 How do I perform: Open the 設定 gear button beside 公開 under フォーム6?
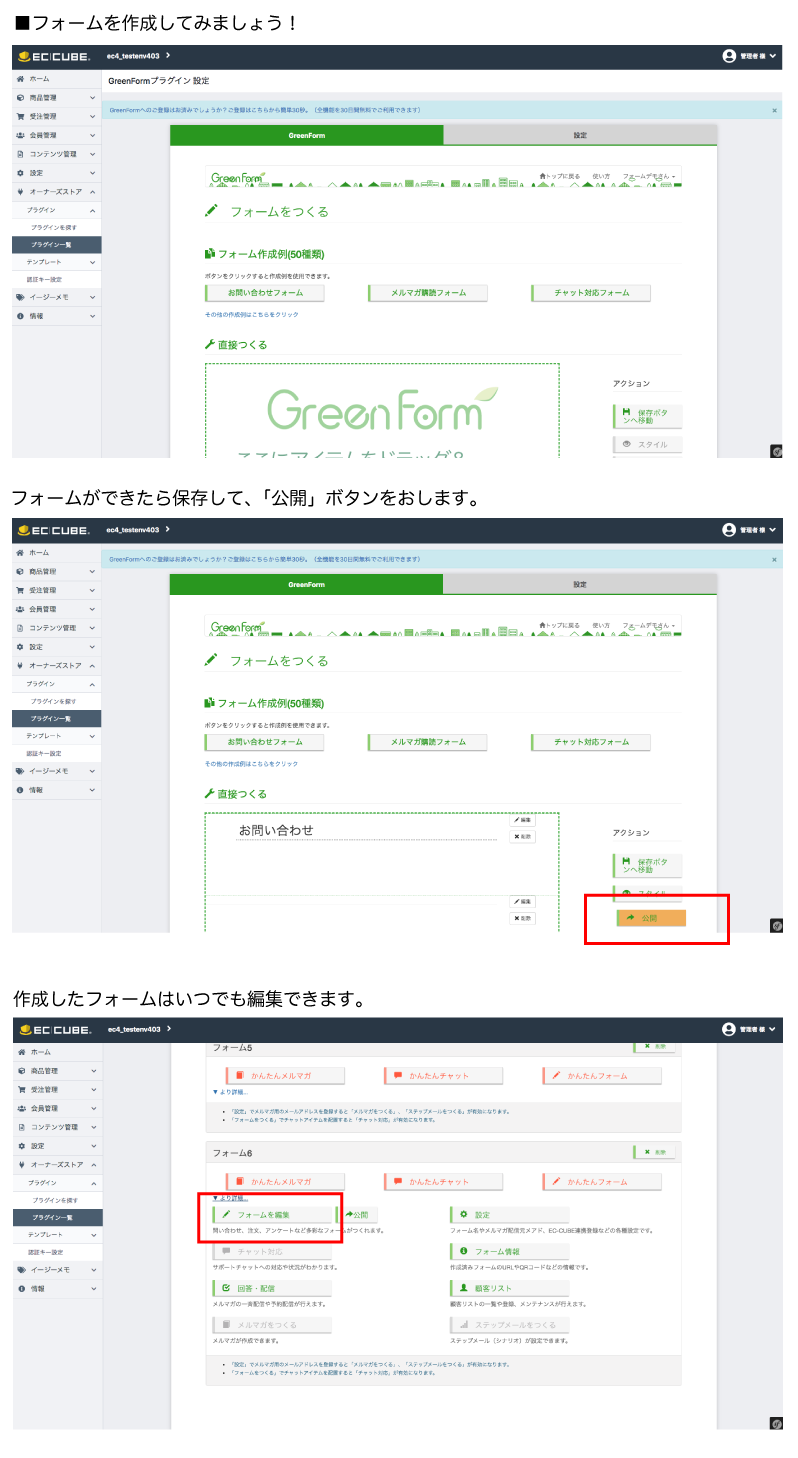pos(509,1214)
